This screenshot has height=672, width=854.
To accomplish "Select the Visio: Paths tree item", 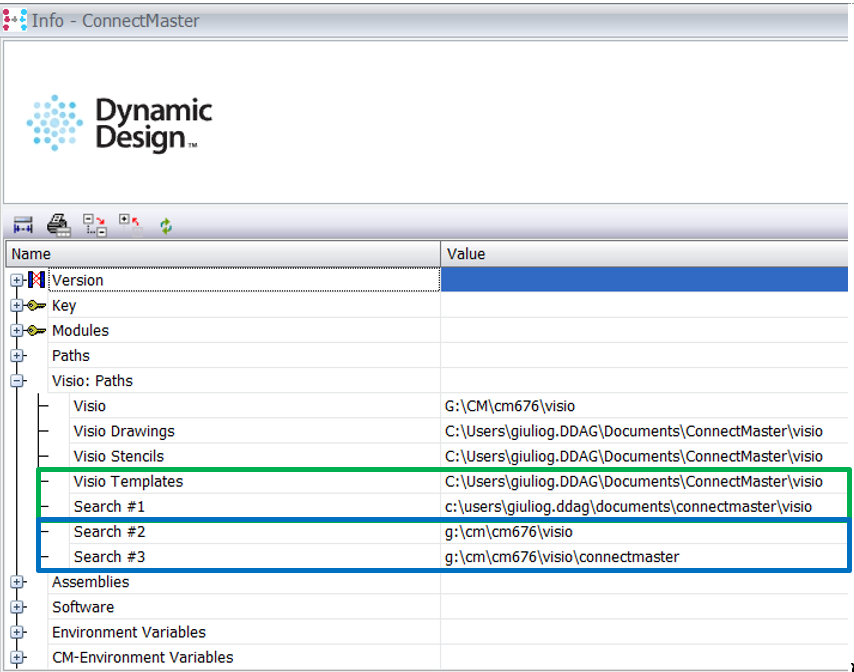I will (92, 381).
